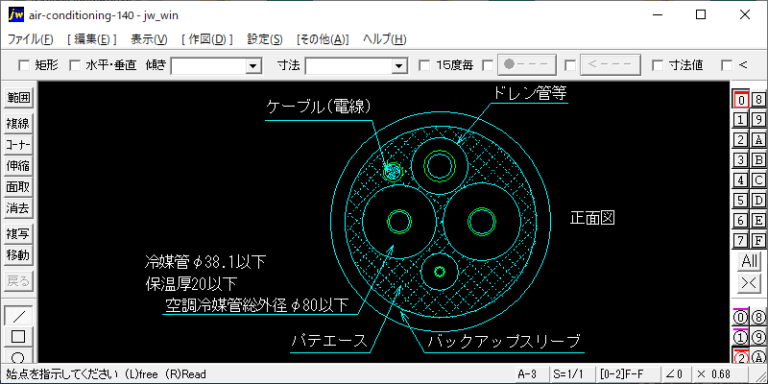768x384 pixels.
Task: Open the その他(A) menu
Action: coord(322,39)
